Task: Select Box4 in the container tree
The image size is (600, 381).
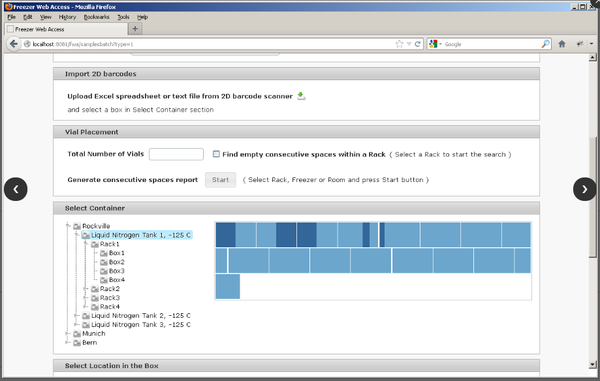Action: [116, 280]
